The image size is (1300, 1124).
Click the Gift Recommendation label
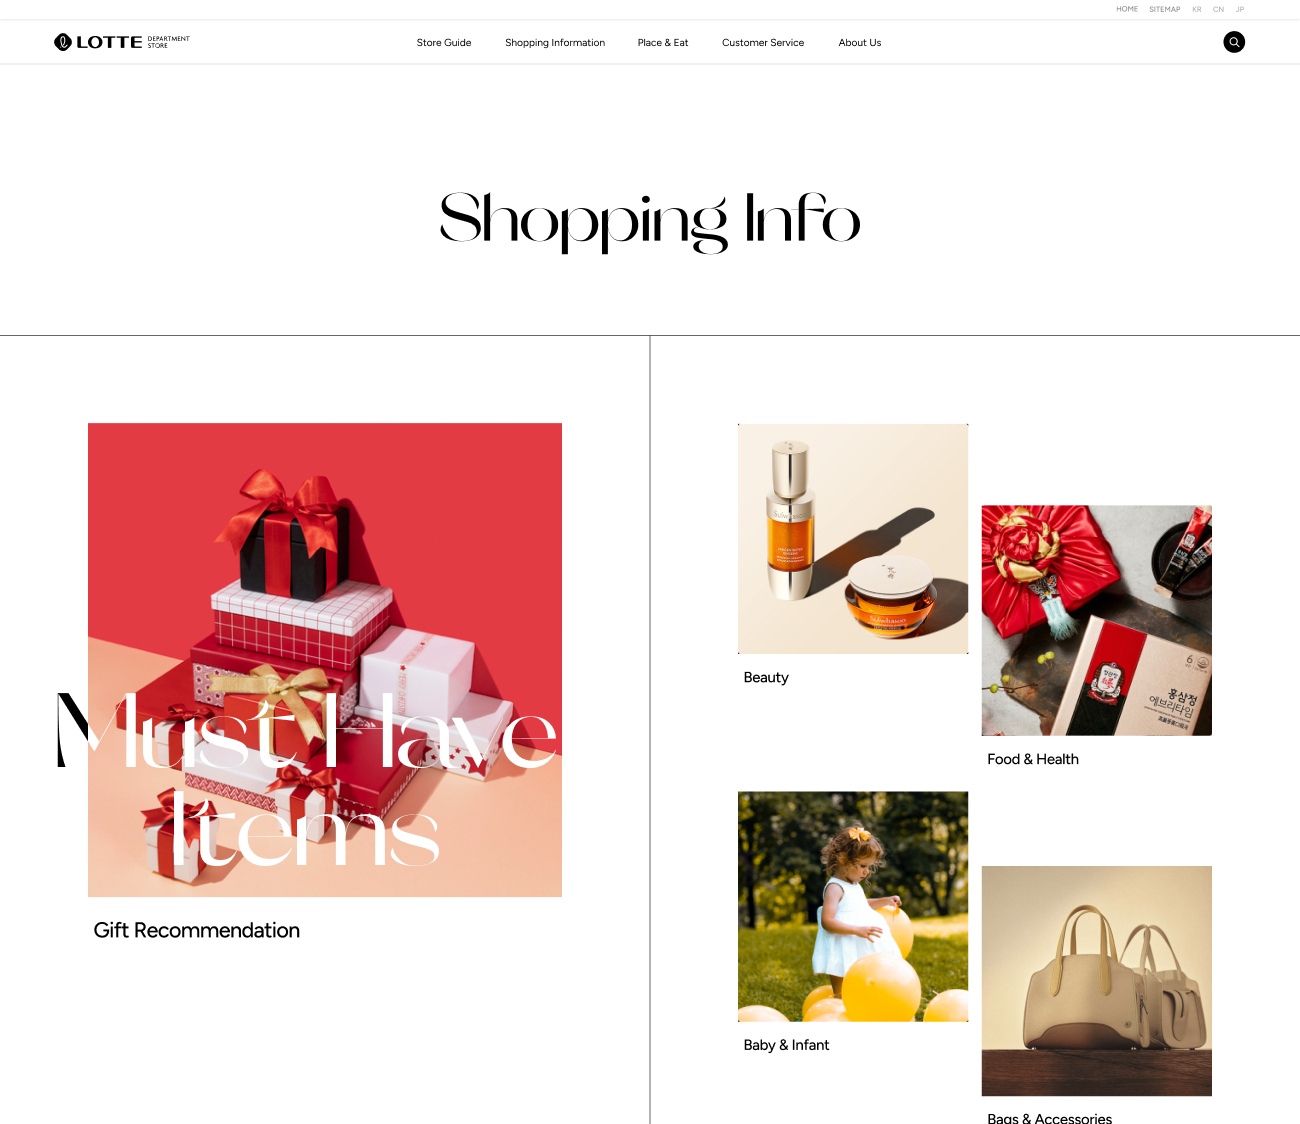tap(197, 930)
